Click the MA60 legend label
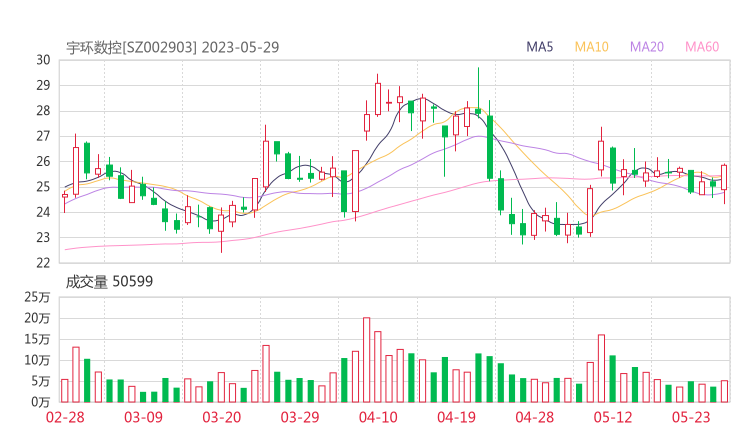The width and height of the screenshot is (740, 440). pos(702,47)
